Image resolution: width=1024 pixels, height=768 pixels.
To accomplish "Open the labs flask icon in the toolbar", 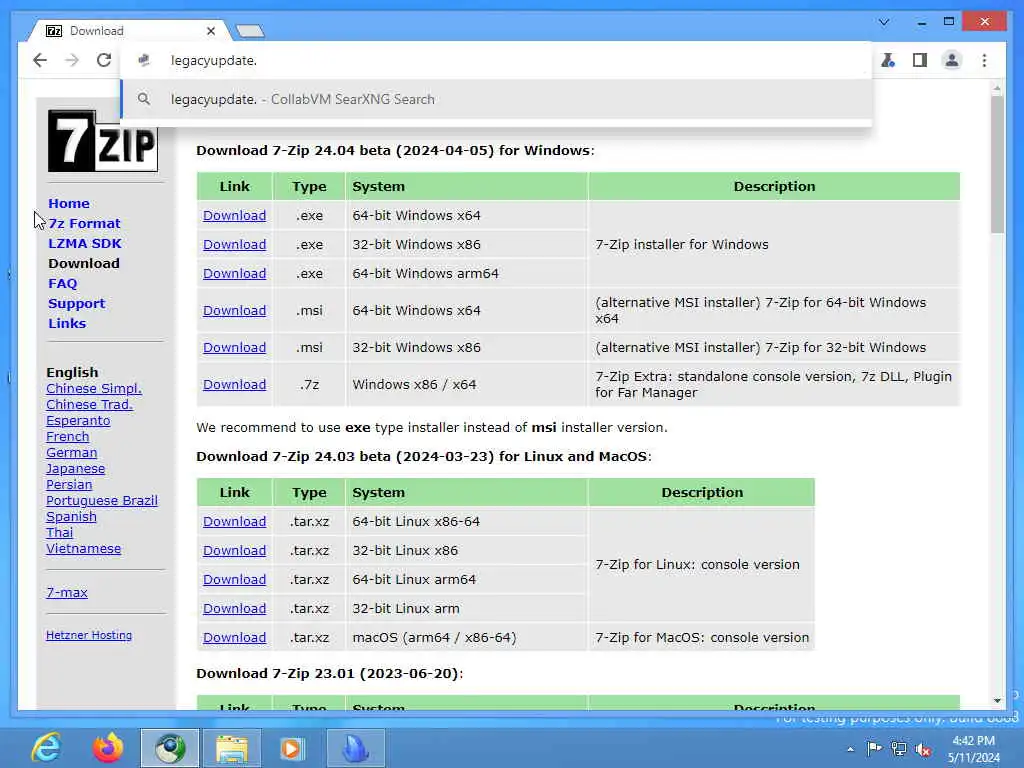I will [888, 60].
